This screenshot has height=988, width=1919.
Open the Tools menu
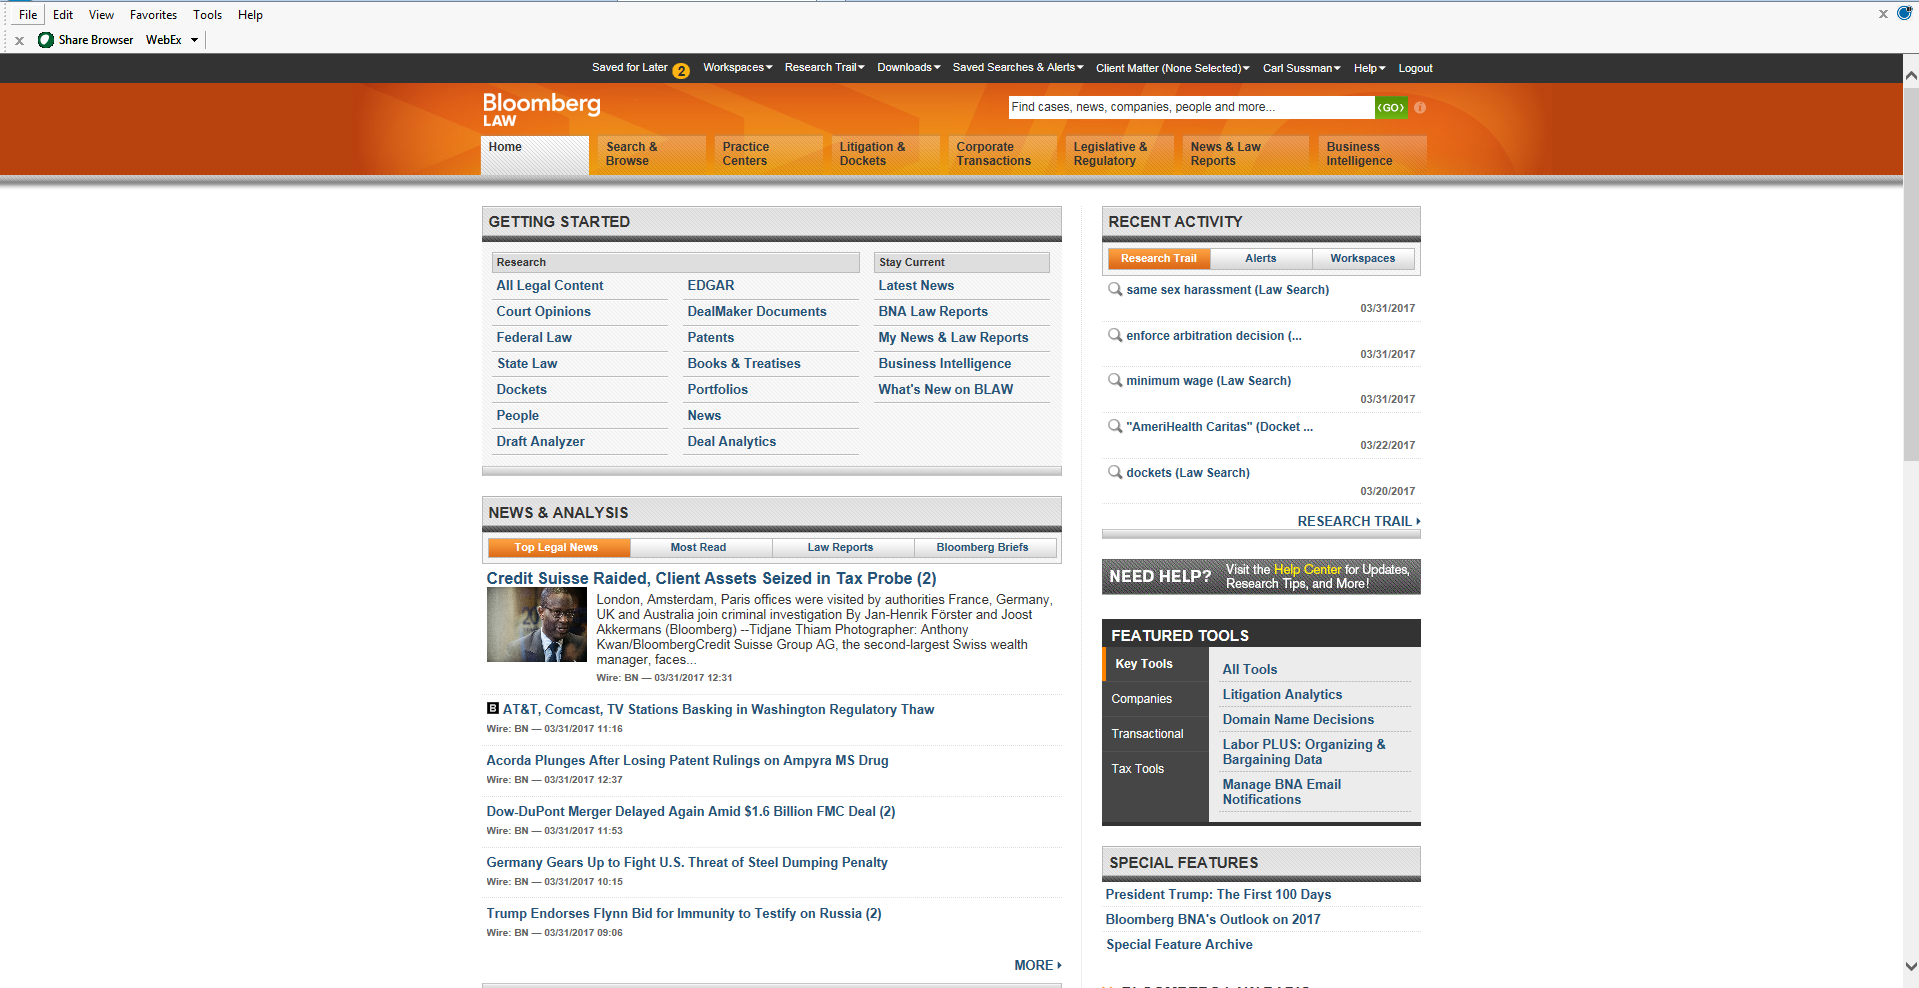tap(208, 15)
